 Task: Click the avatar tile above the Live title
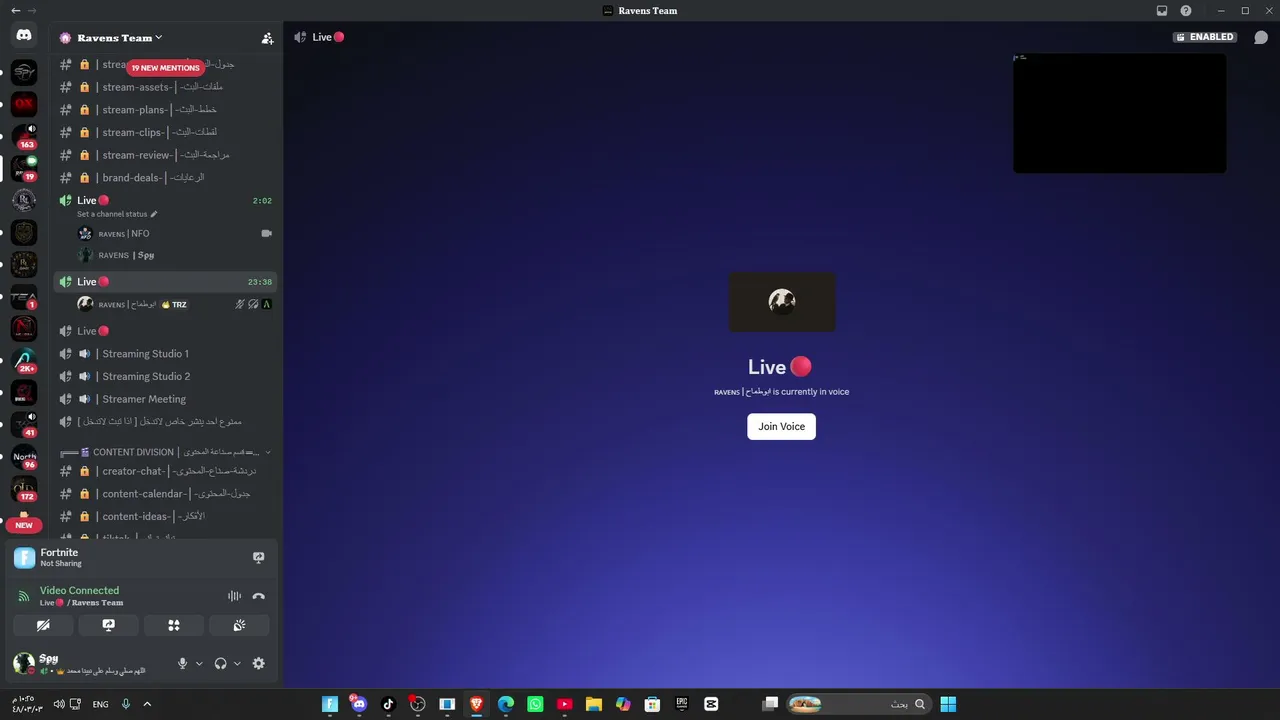782,302
